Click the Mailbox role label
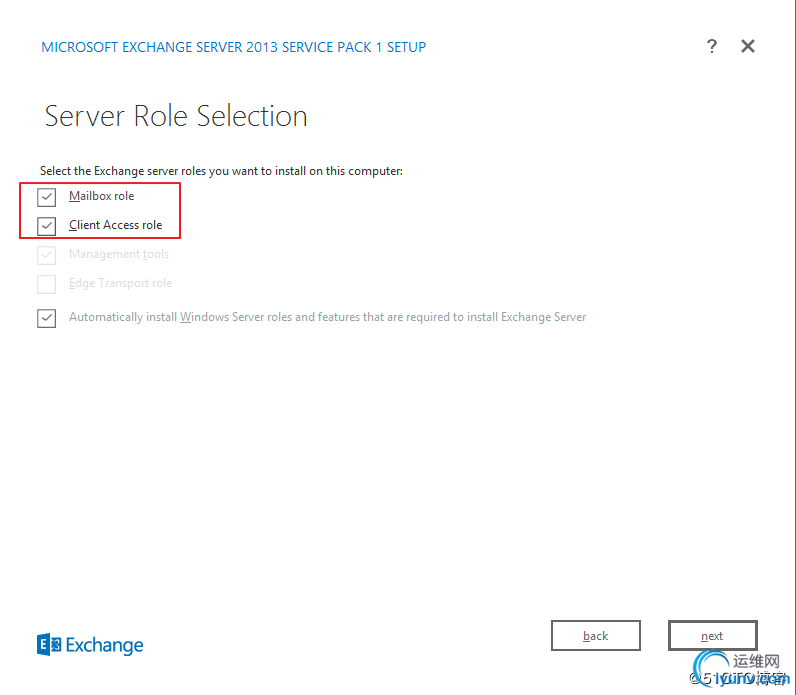 pyautogui.click(x=102, y=196)
